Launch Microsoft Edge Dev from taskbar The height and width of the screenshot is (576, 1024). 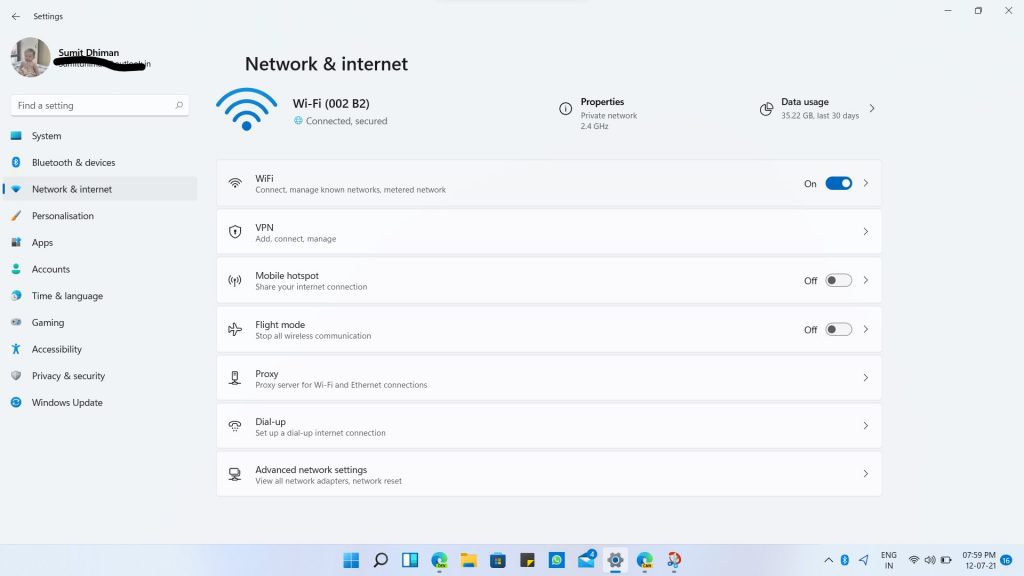(439, 560)
